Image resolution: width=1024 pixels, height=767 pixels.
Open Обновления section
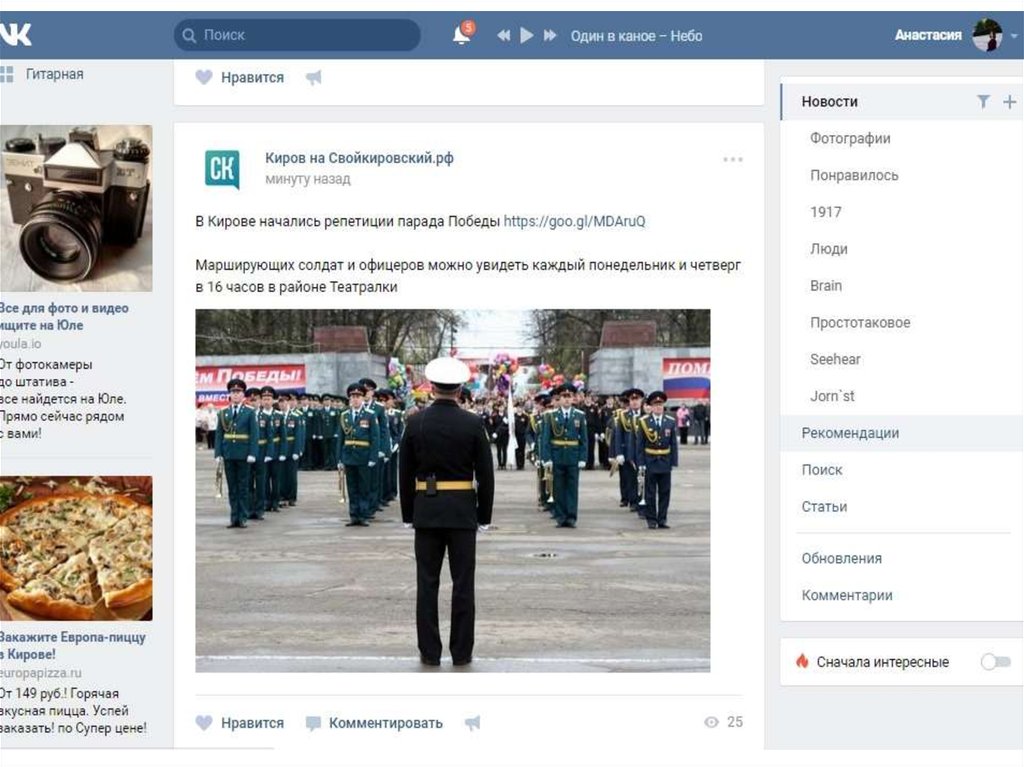coord(842,559)
